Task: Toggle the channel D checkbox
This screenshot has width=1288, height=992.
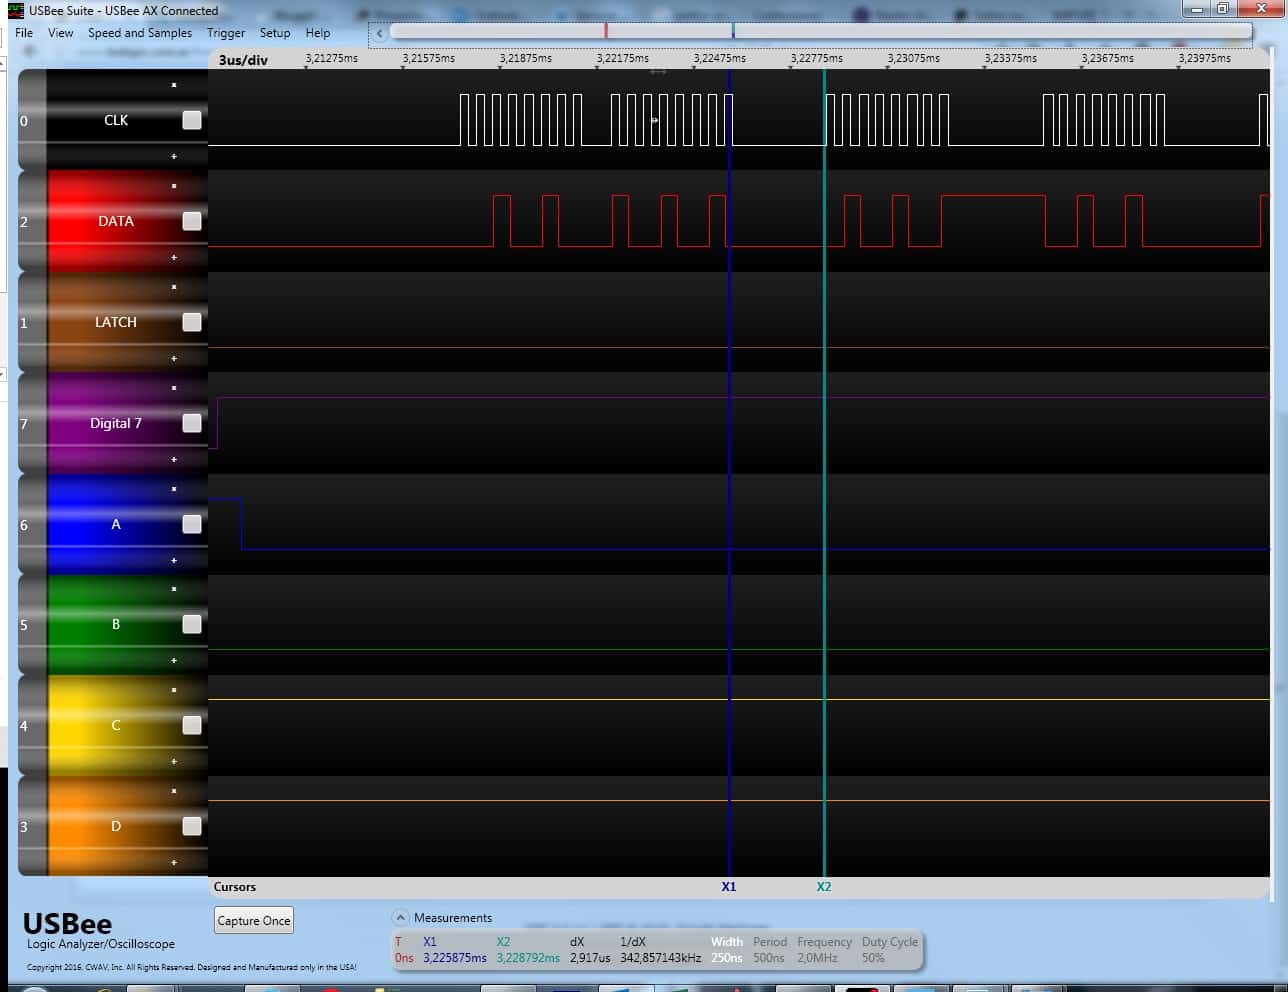Action: [x=192, y=826]
